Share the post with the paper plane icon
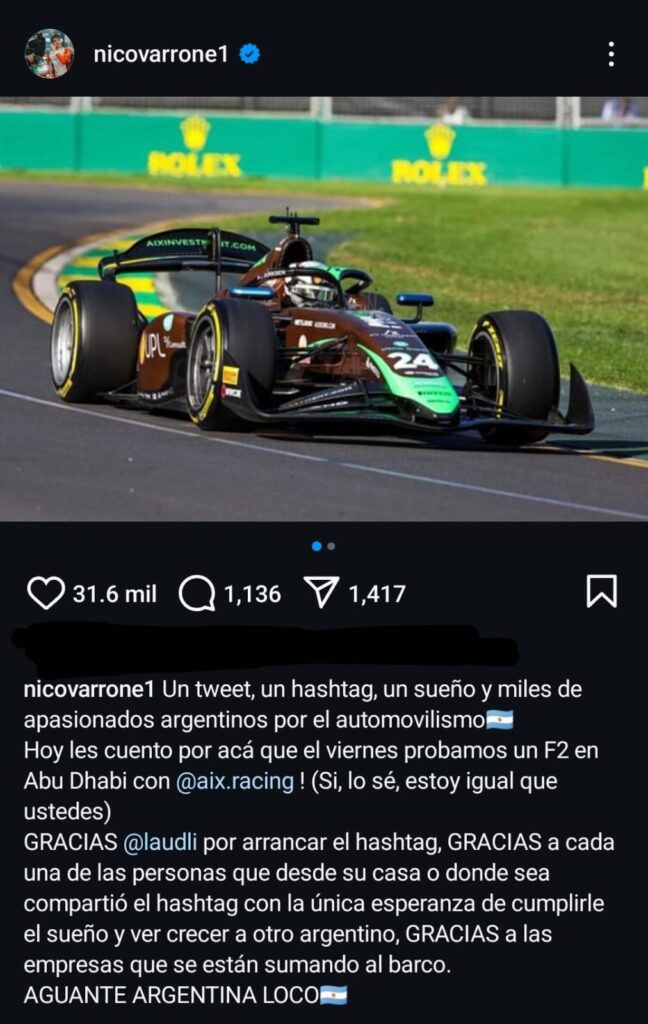Viewport: 648px width, 1024px height. point(321,592)
